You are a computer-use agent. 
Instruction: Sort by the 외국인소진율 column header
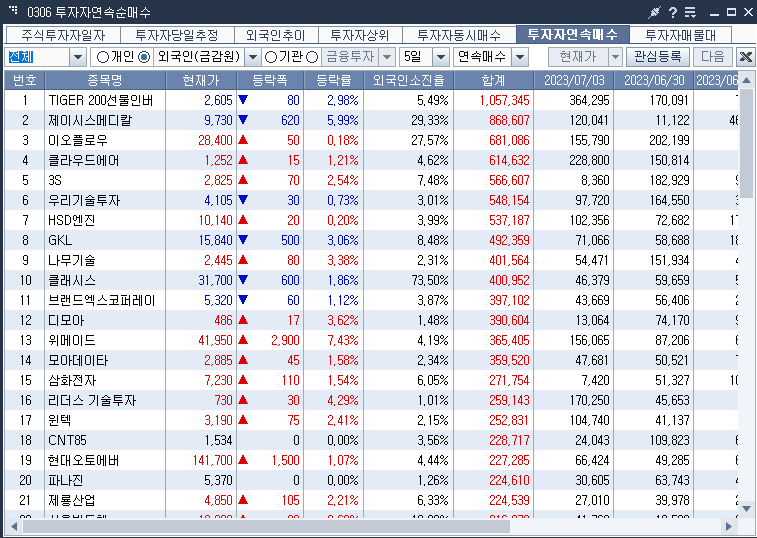tap(408, 80)
